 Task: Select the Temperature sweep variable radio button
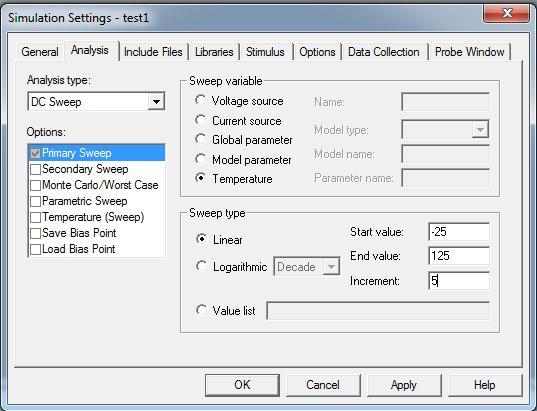201,178
